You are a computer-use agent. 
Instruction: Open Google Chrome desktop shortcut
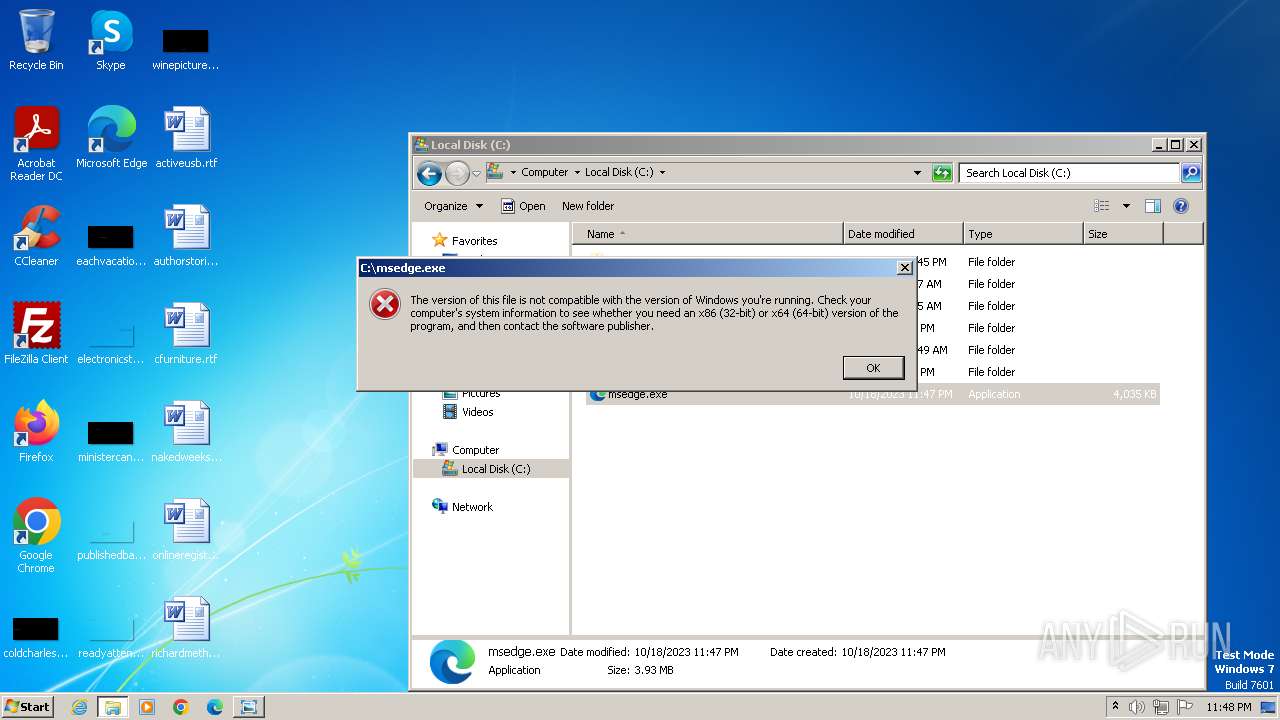tap(36, 537)
